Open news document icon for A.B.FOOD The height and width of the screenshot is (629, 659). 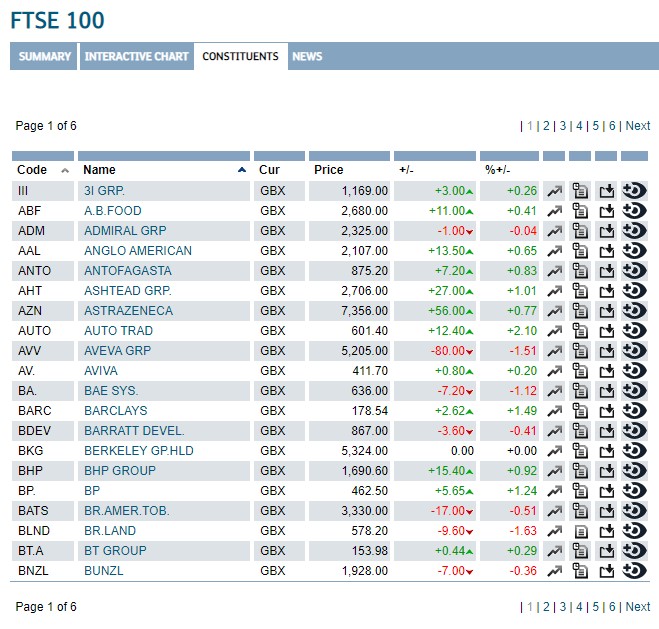point(580,211)
